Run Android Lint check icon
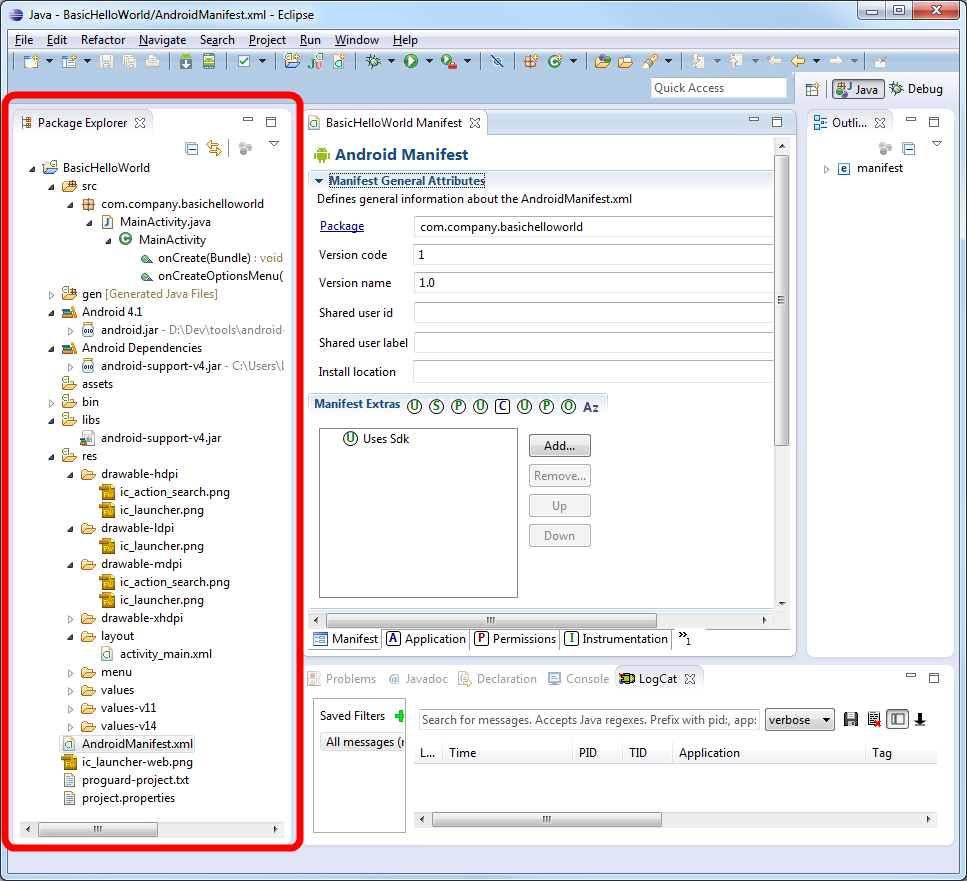967x881 pixels. [x=244, y=61]
